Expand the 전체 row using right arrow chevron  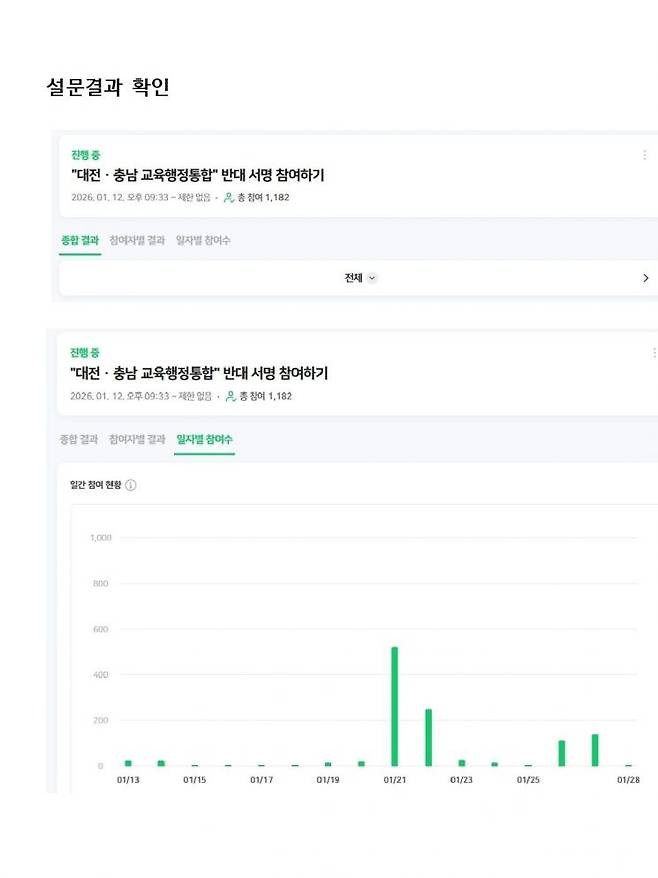(x=645, y=277)
